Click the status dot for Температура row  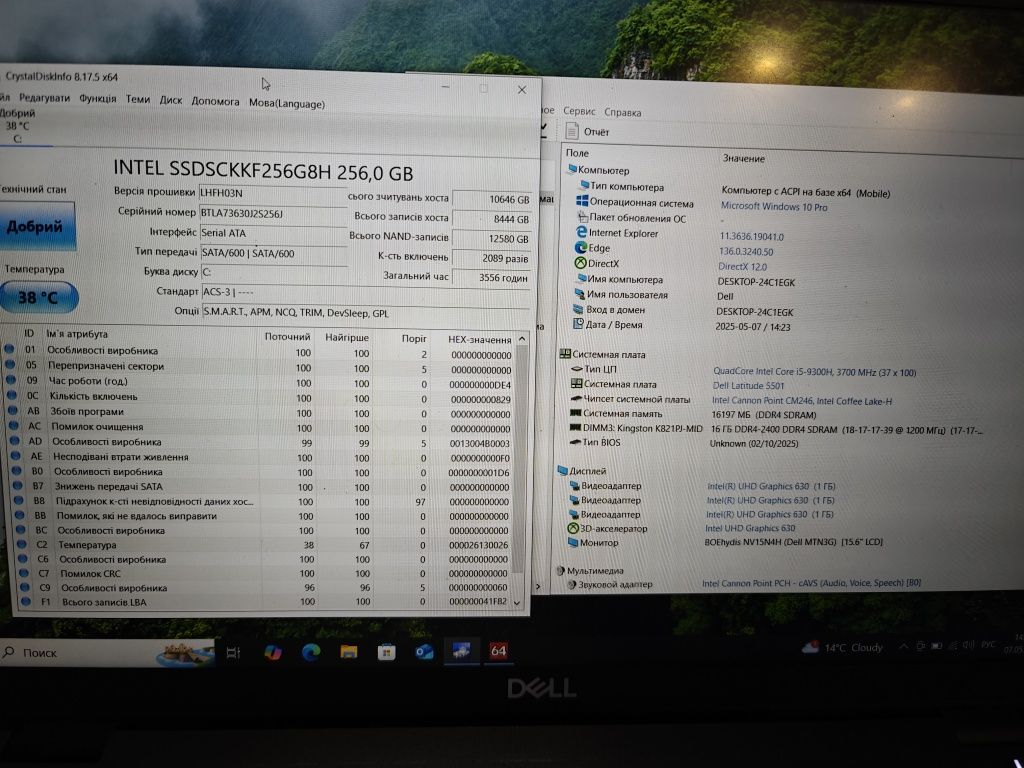[22, 544]
